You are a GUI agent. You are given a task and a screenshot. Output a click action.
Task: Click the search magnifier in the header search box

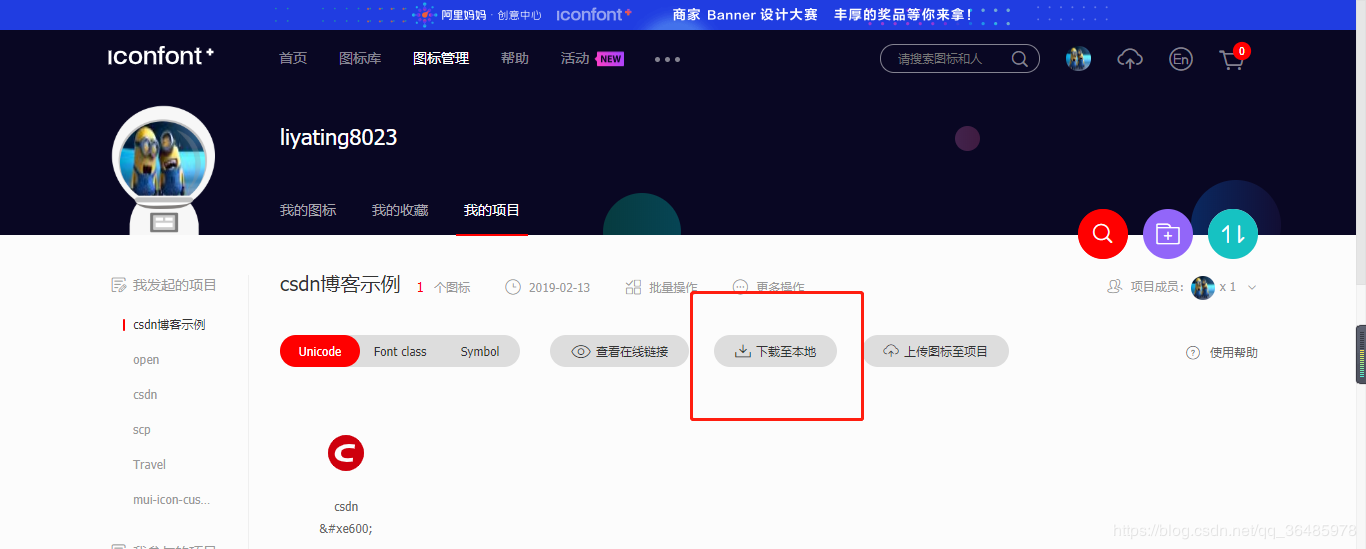pos(1020,59)
